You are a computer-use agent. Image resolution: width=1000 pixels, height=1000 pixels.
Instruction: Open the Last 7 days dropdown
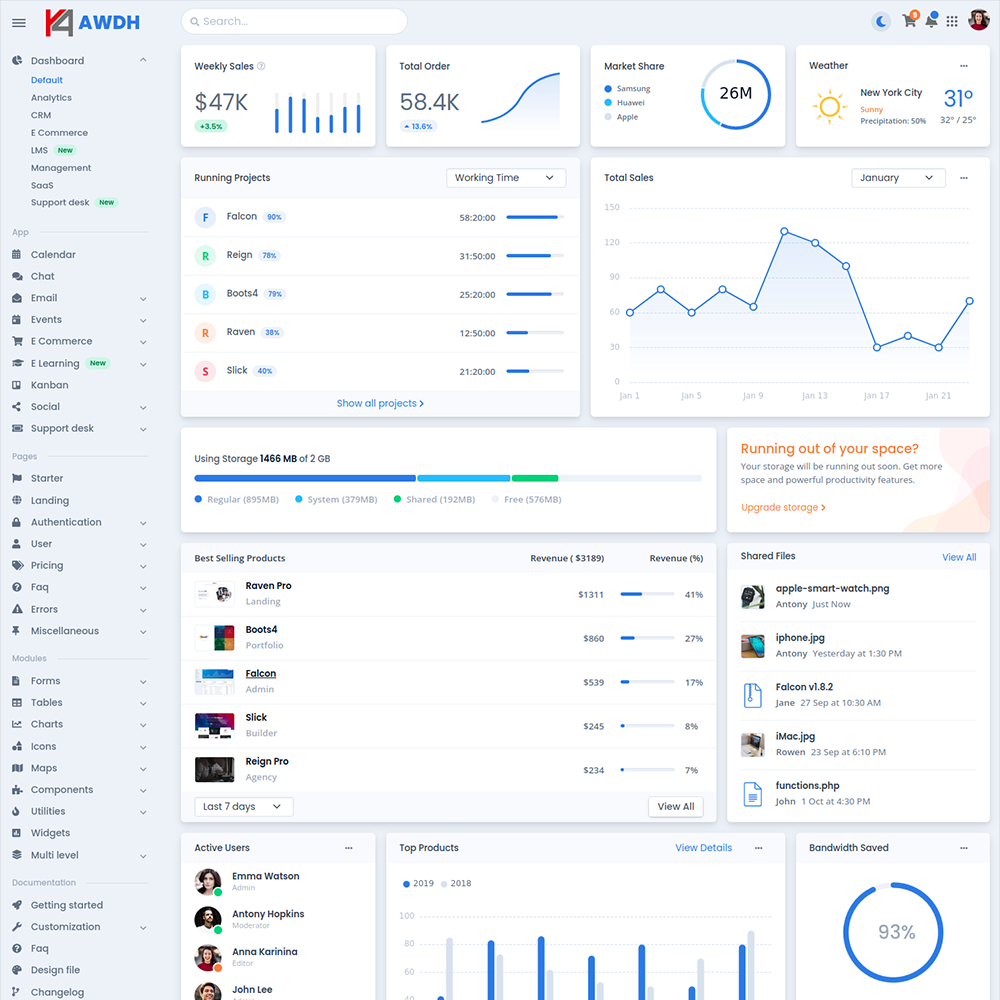[x=243, y=807]
